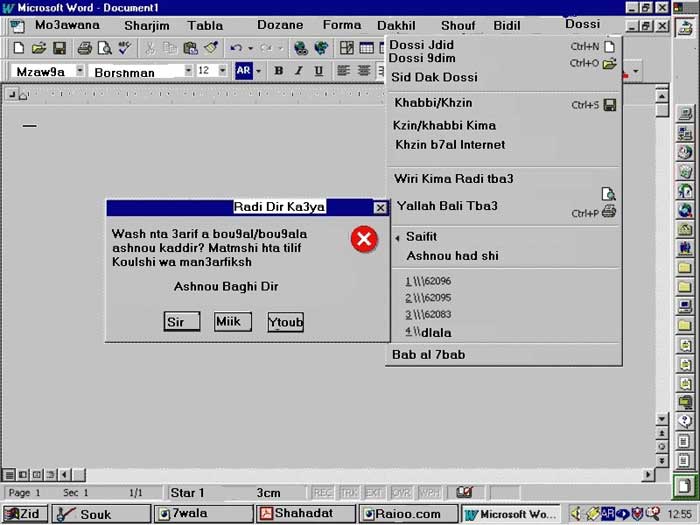
Task: Open the font size 12 dropdown
Action: pos(222,71)
